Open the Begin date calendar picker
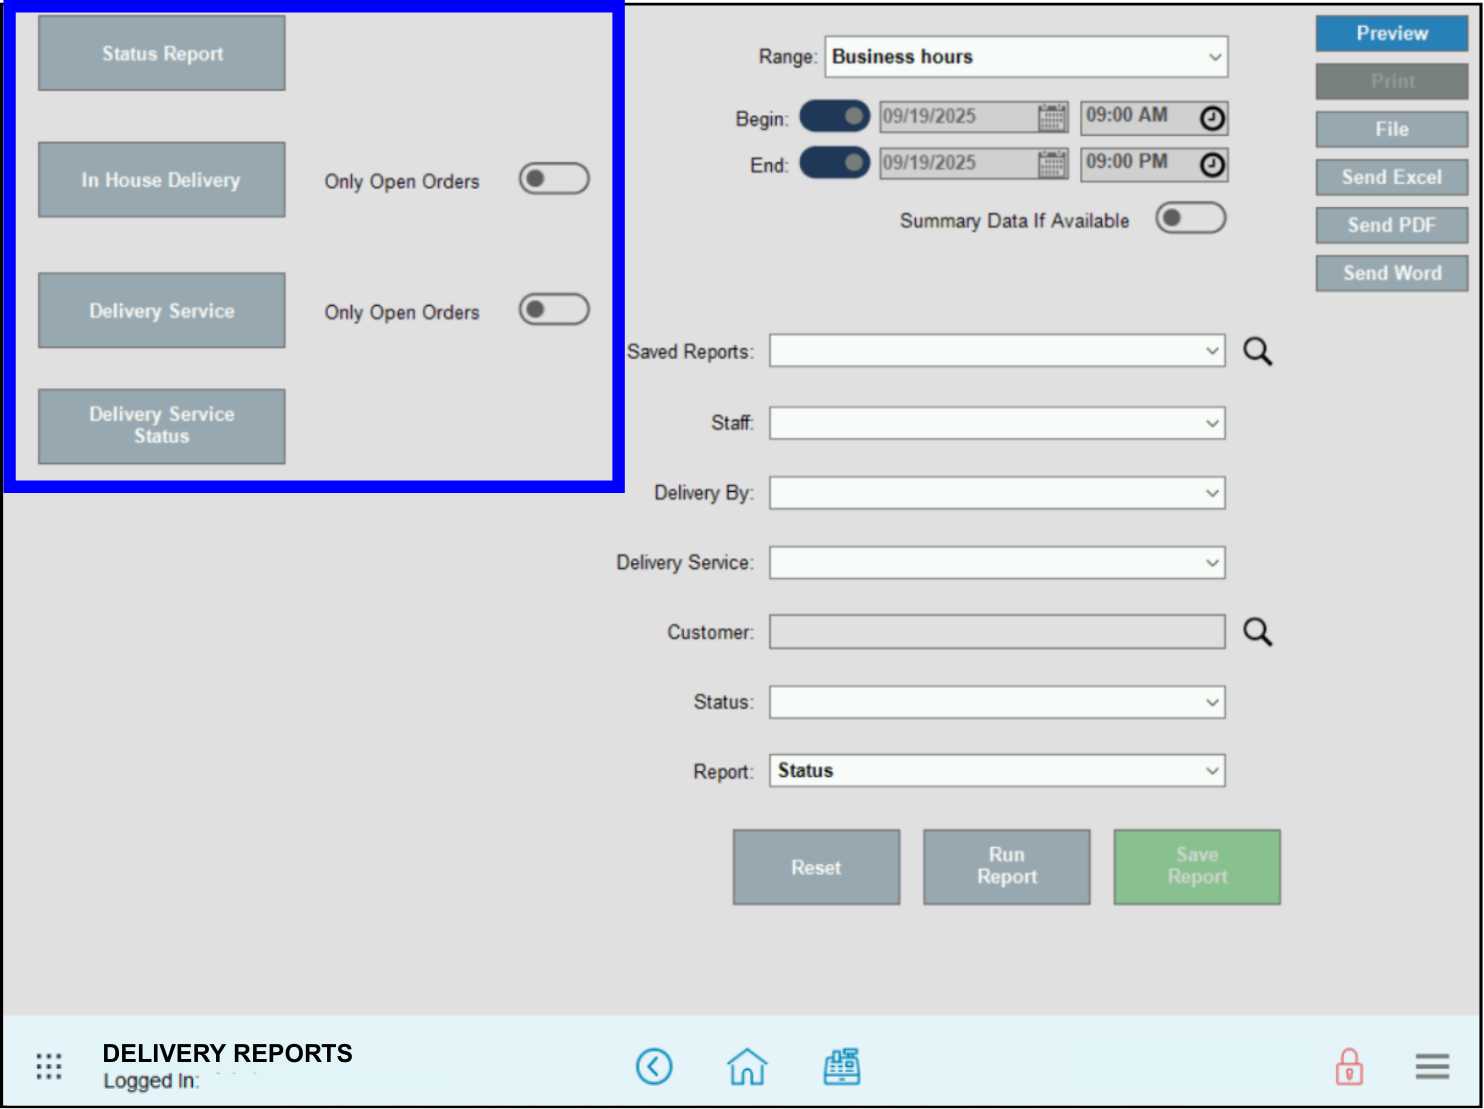This screenshot has width=1484, height=1109. pyautogui.click(x=1051, y=117)
